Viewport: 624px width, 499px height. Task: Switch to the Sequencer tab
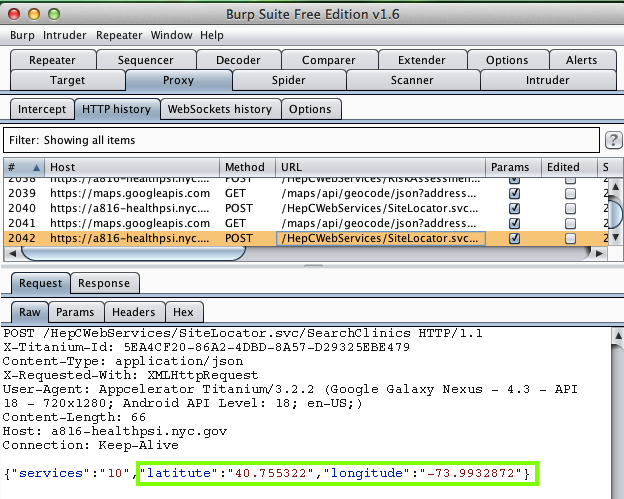tap(146, 60)
